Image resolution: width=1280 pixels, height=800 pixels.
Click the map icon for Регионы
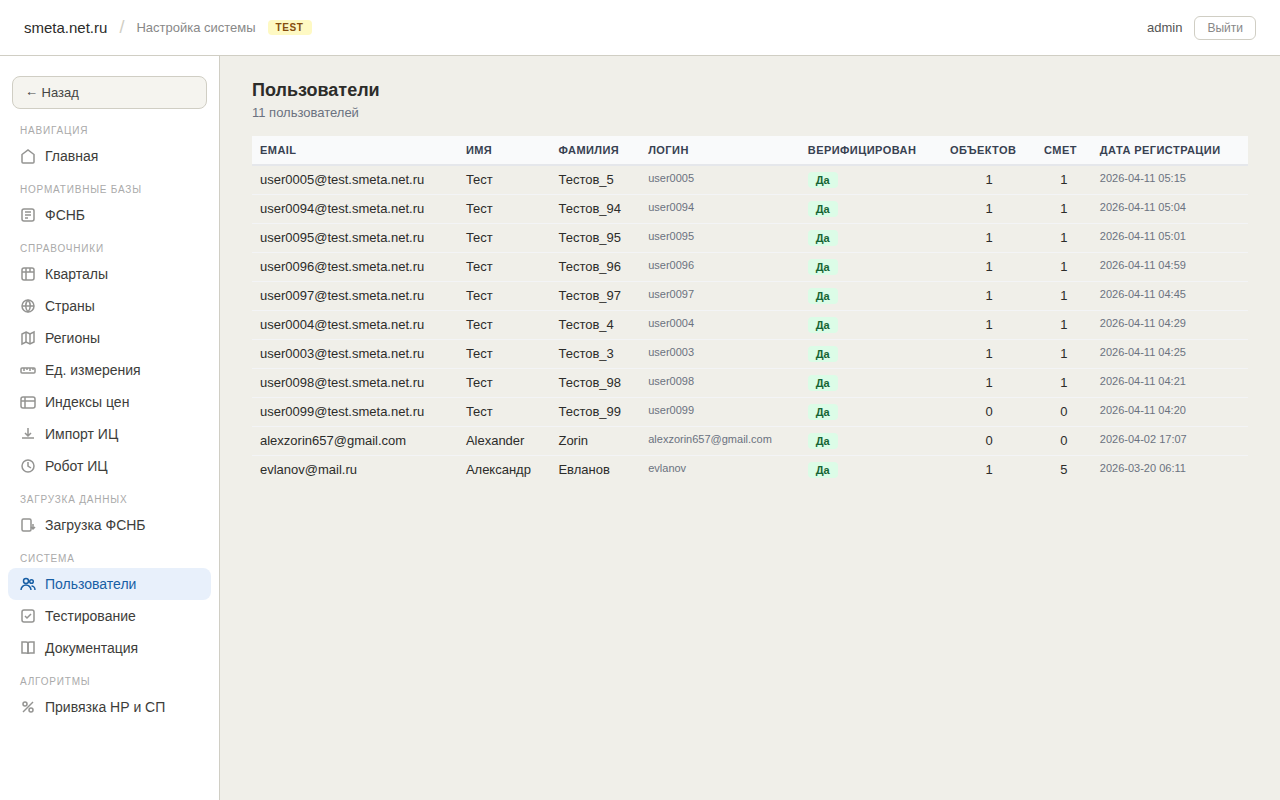click(x=28, y=338)
